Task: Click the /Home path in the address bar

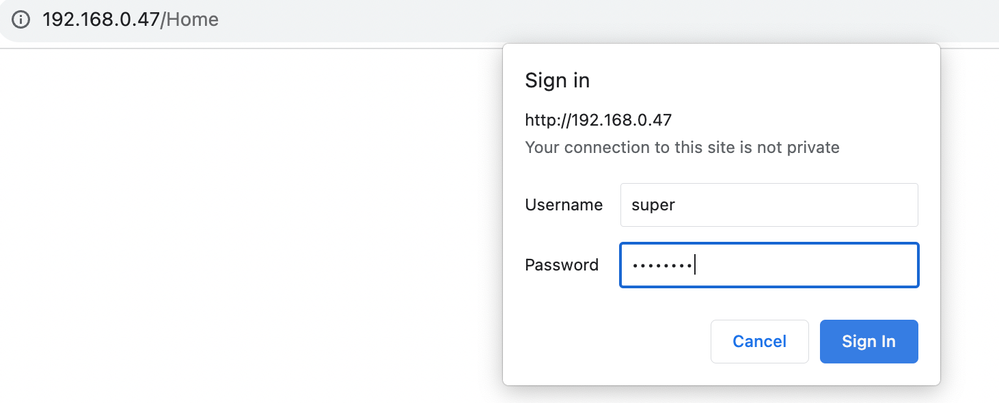Action: (190, 20)
